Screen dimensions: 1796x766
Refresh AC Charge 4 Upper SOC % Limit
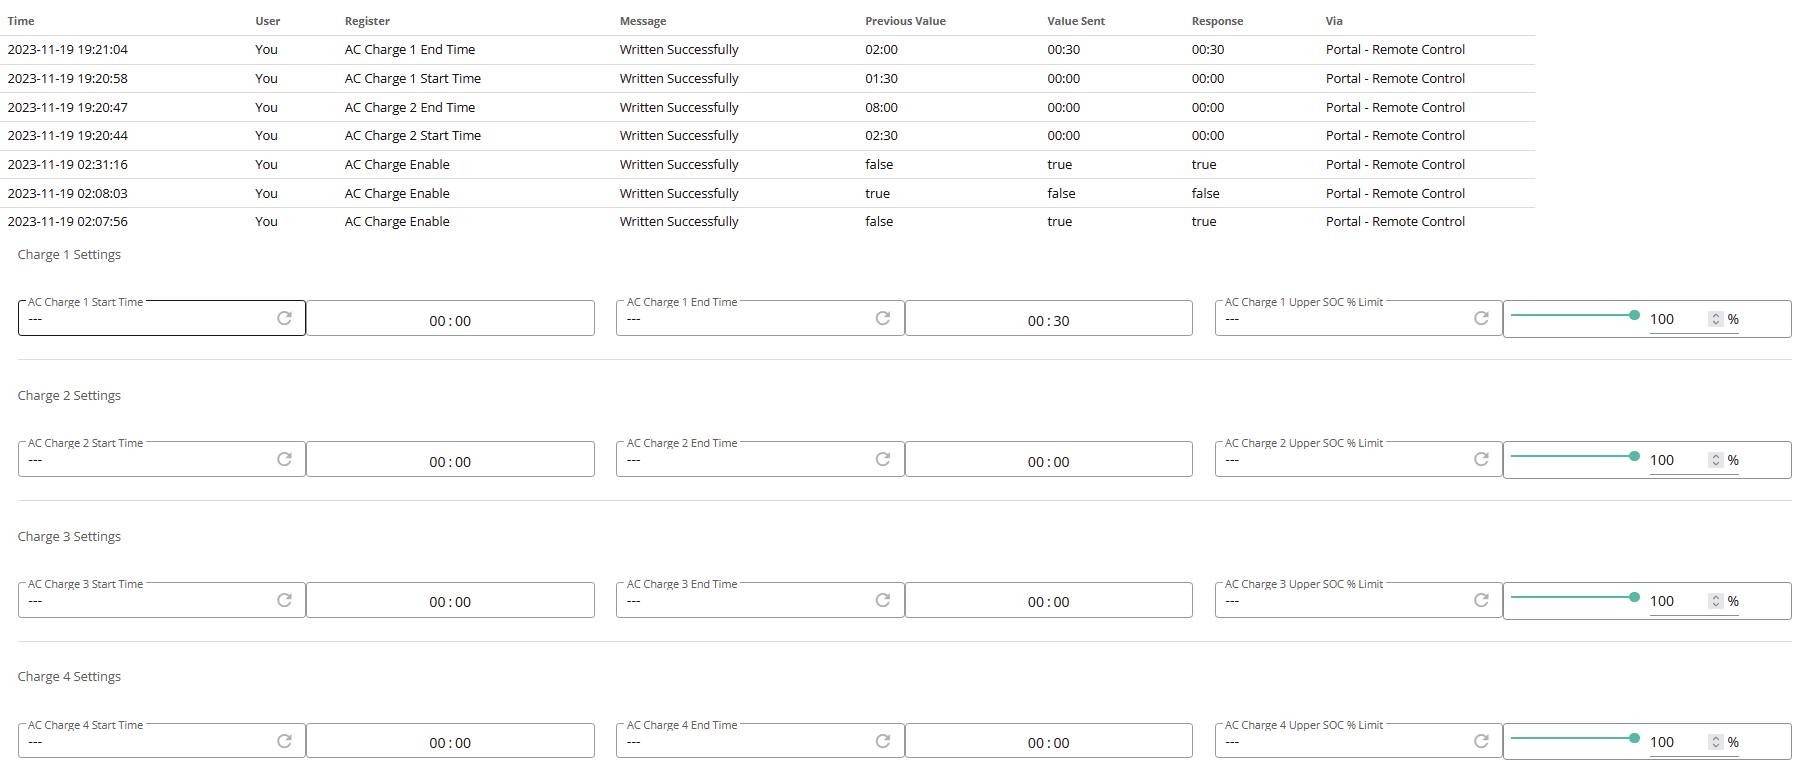click(1481, 741)
